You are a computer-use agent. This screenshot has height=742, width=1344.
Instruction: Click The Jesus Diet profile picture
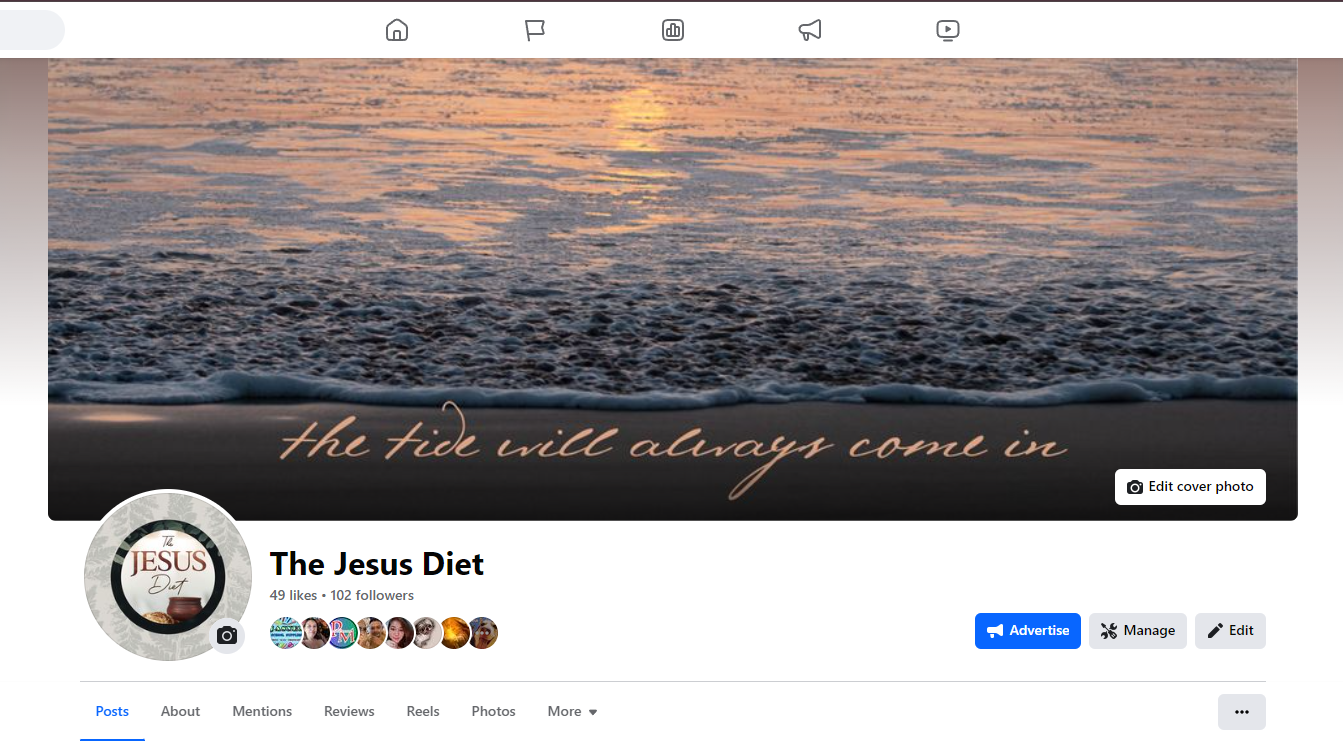point(168,575)
